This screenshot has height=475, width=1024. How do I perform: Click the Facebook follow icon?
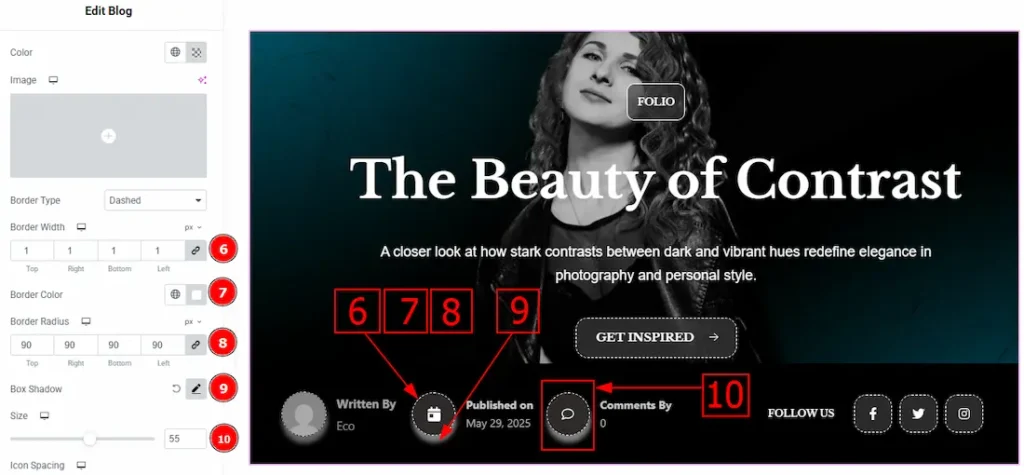pyautogui.click(x=872, y=414)
